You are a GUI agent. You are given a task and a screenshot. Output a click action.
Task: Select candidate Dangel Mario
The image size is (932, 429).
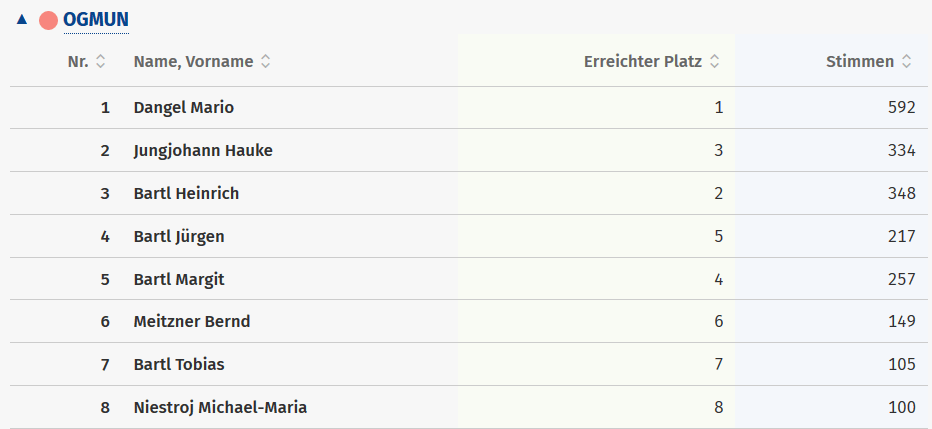[x=184, y=108]
